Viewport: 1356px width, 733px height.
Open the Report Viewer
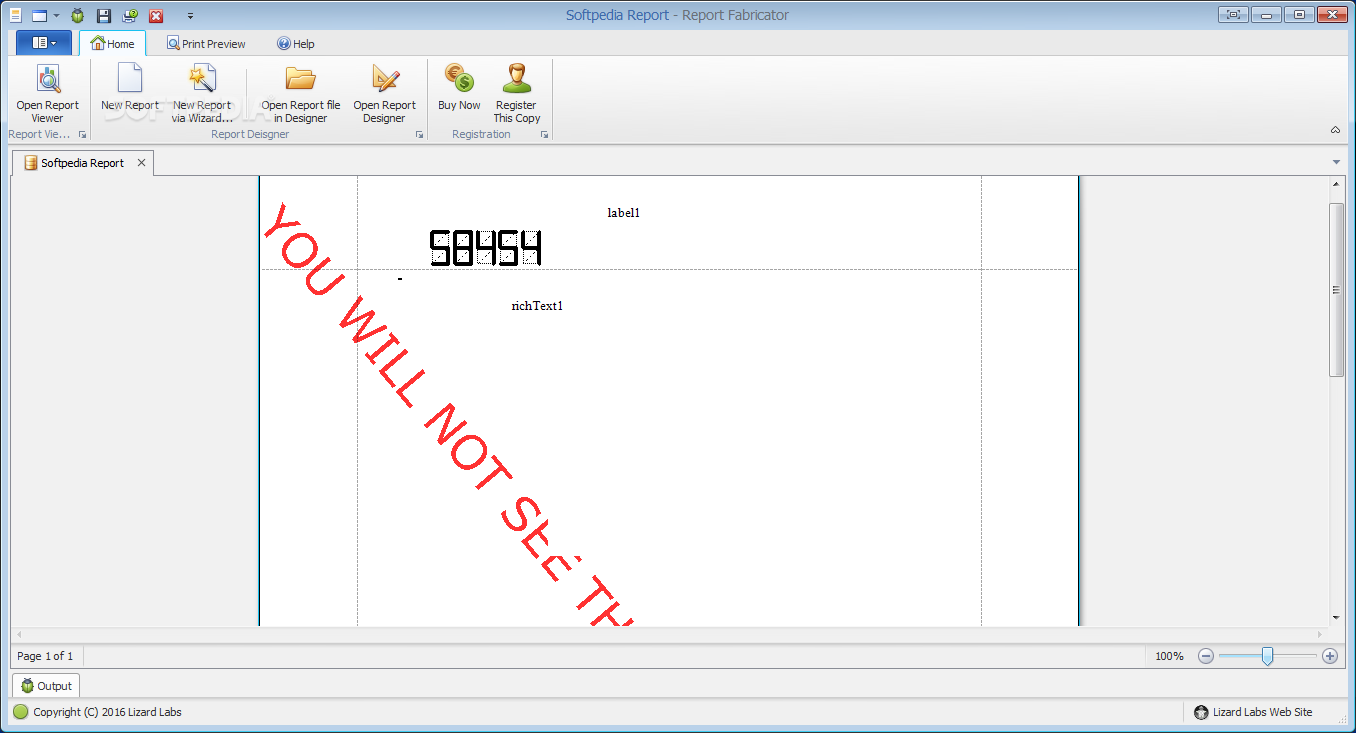[47, 93]
